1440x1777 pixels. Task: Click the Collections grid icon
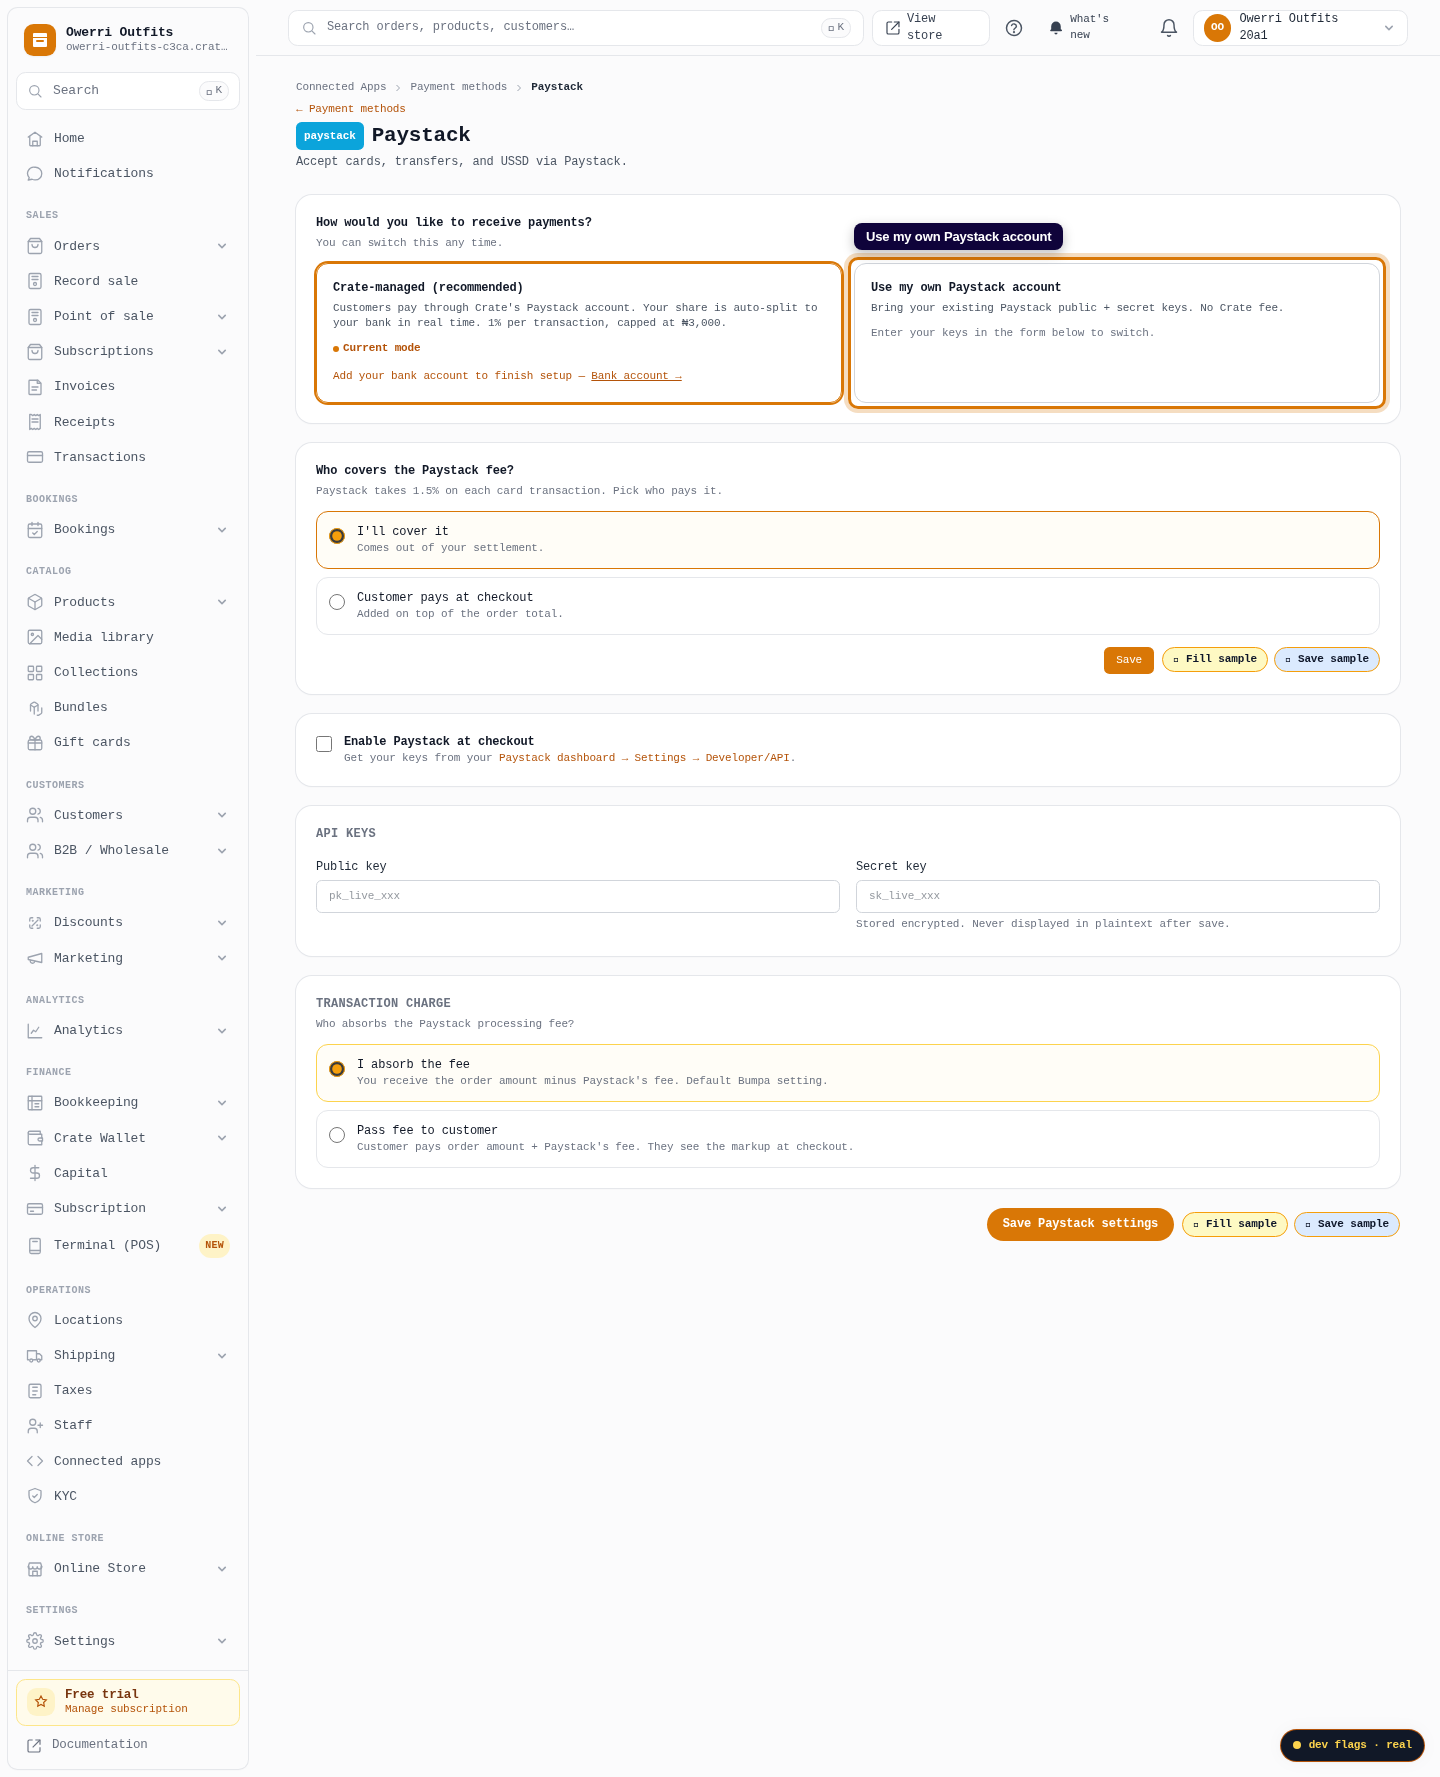pyautogui.click(x=35, y=673)
